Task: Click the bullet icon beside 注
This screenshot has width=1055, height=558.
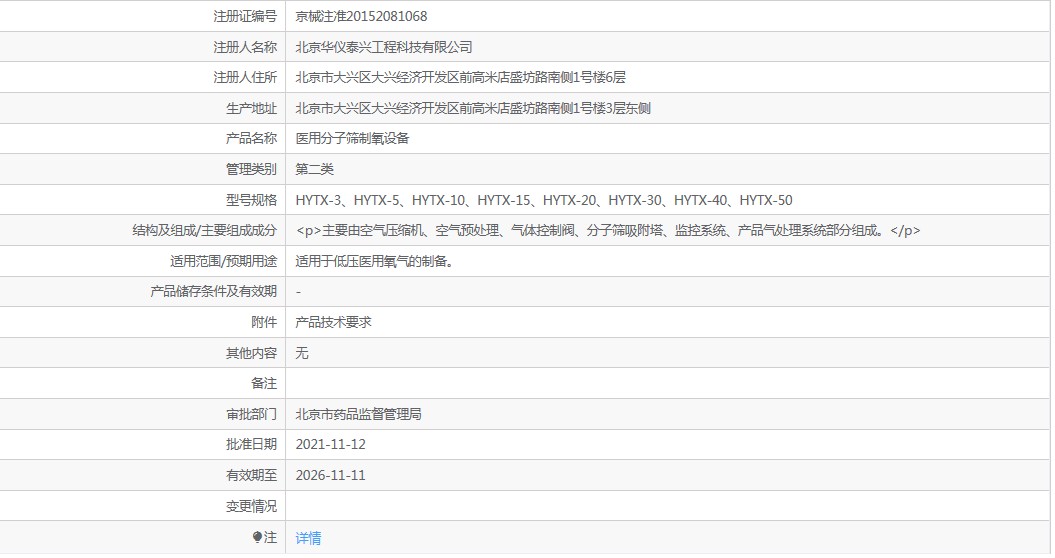Action: (257, 537)
